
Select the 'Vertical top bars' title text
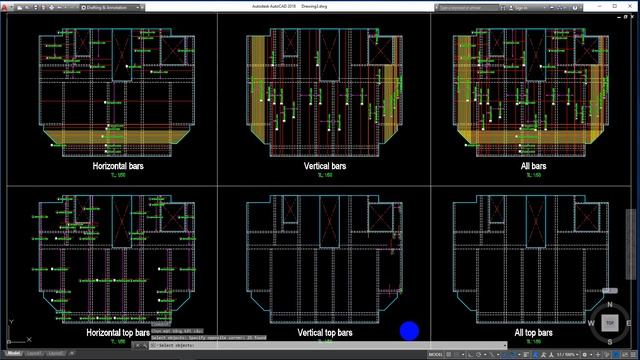click(325, 333)
